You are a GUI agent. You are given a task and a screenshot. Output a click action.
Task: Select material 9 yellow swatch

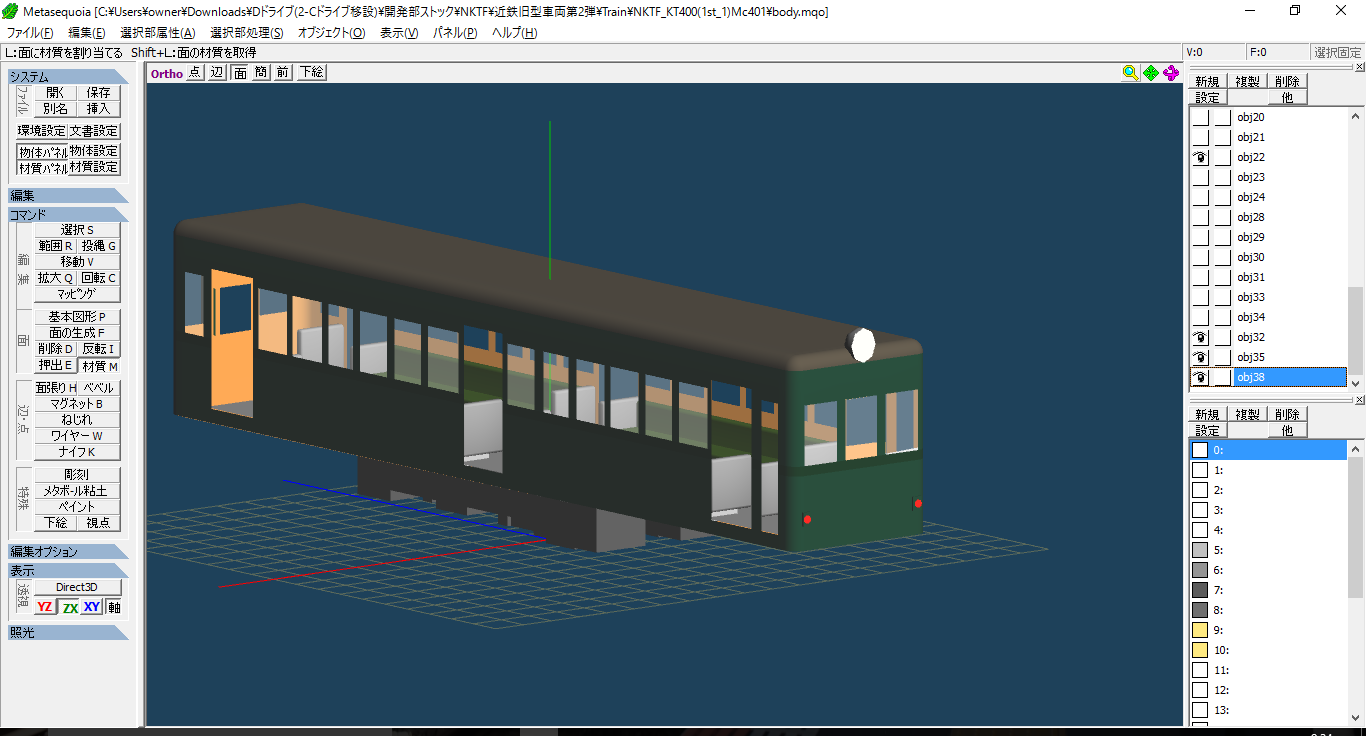click(1200, 630)
